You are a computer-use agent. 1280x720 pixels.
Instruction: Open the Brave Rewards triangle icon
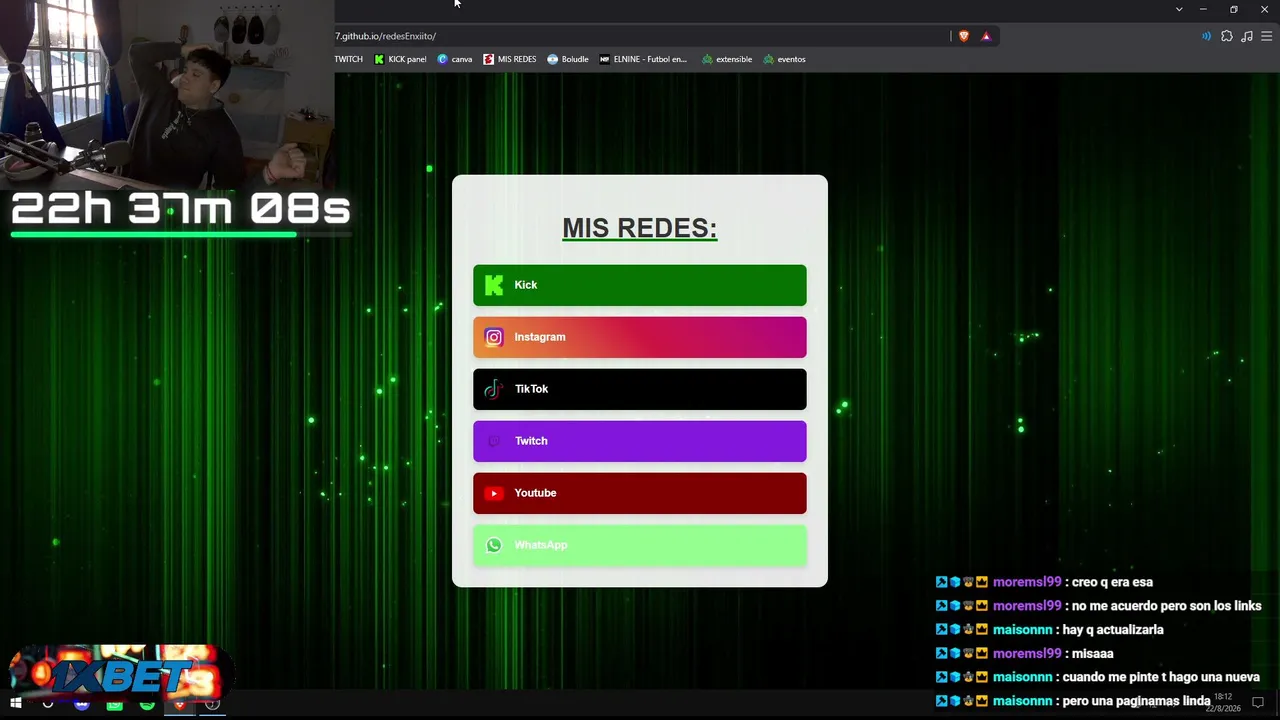tap(986, 36)
